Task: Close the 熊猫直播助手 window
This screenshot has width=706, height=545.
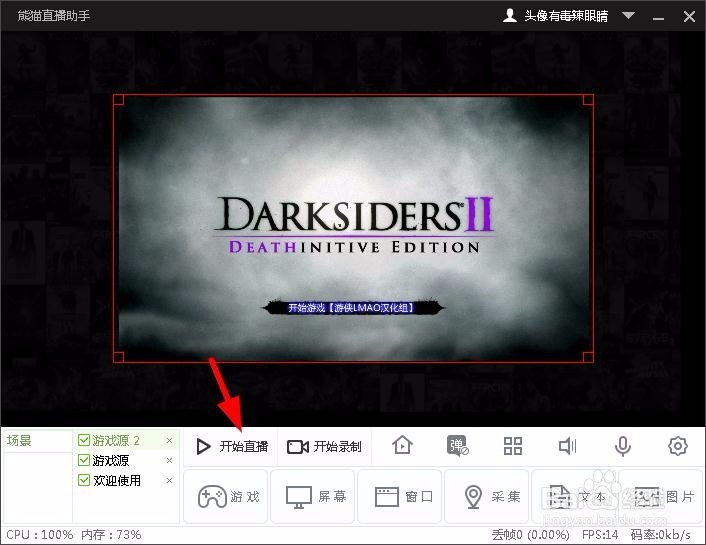Action: click(x=689, y=17)
